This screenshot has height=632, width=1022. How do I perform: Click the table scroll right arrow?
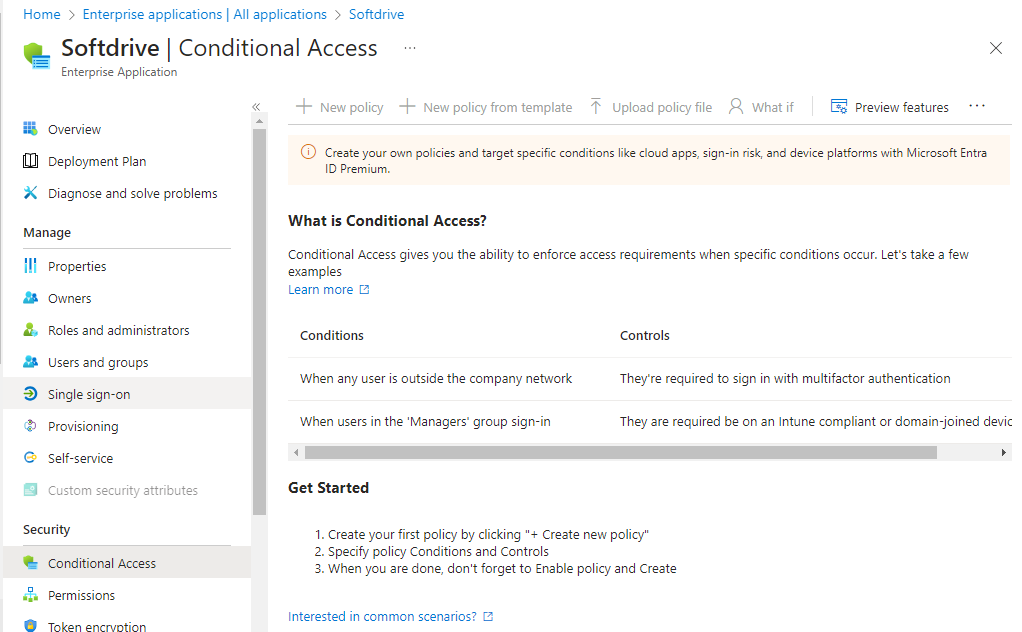1003,452
